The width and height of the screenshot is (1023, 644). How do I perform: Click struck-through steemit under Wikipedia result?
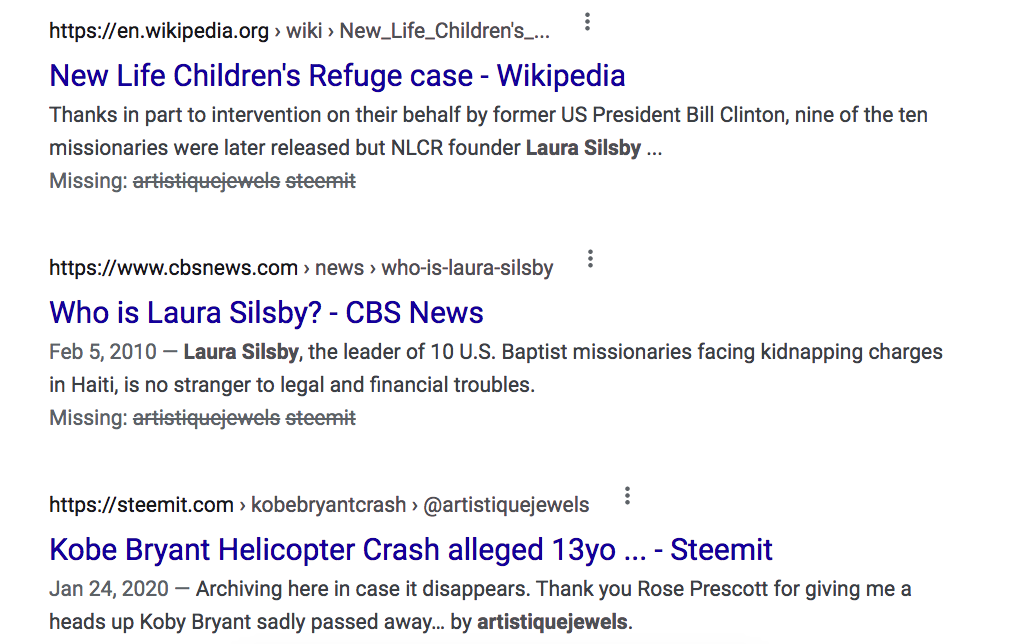320,181
